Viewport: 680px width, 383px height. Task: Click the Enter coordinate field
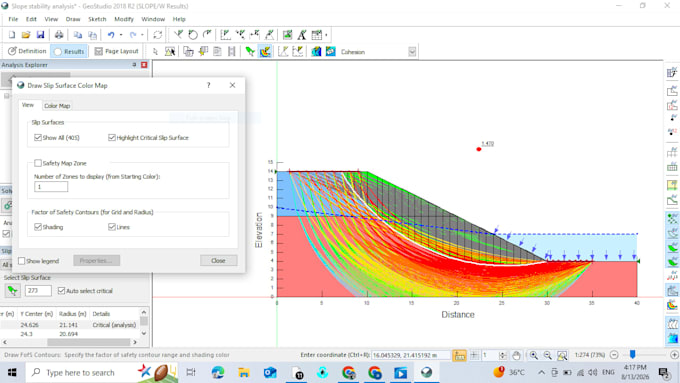(411, 355)
